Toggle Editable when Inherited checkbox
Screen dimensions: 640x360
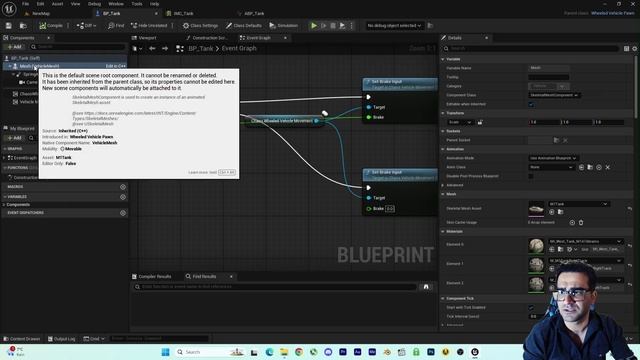(531, 104)
